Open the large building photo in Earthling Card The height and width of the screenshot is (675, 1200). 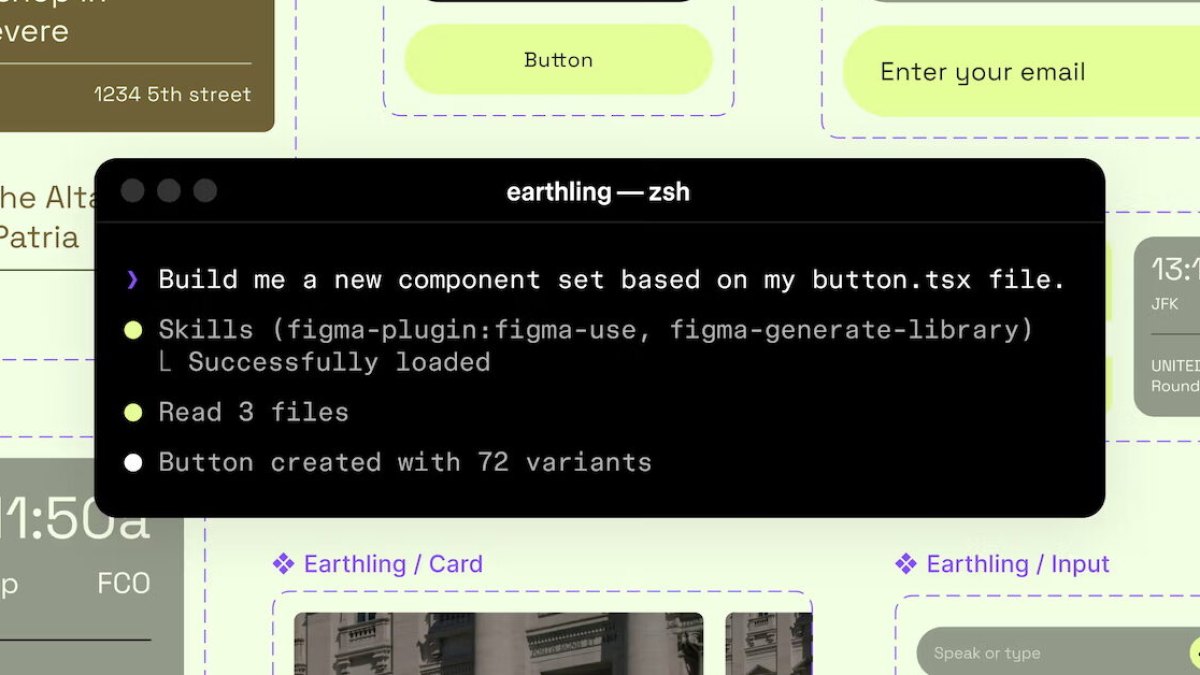tap(498, 644)
